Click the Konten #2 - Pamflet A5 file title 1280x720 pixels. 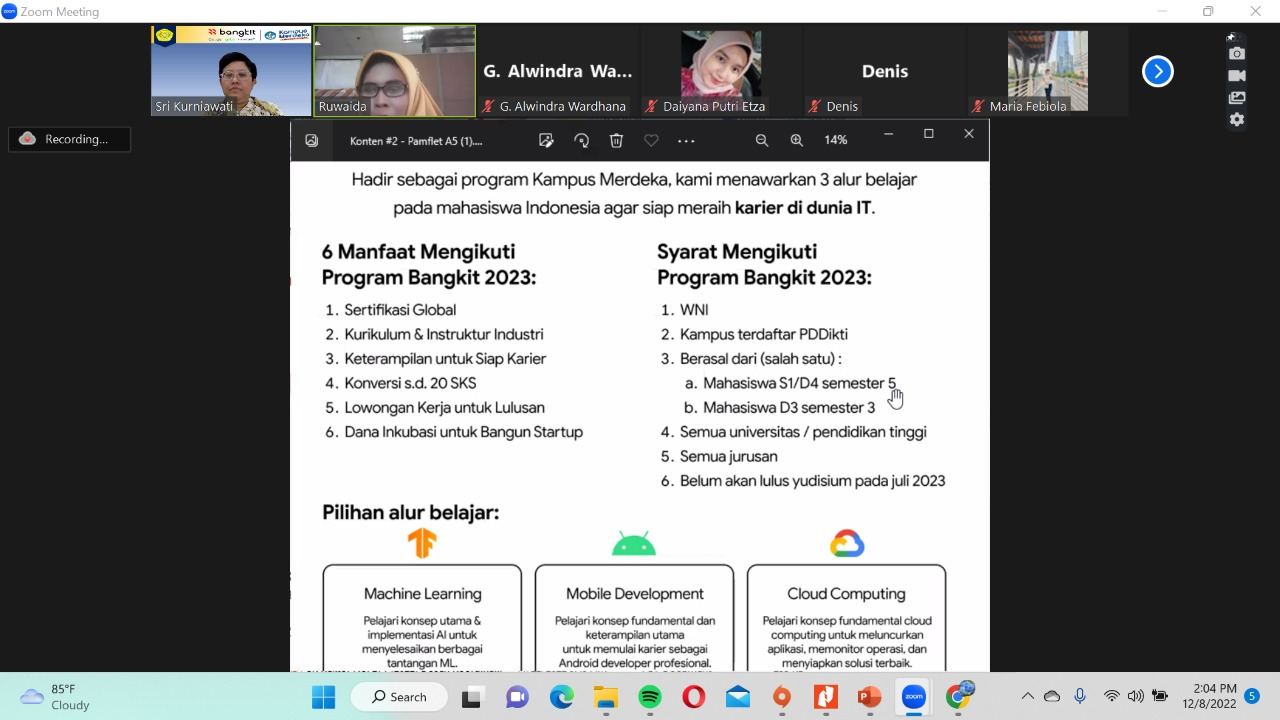click(416, 141)
